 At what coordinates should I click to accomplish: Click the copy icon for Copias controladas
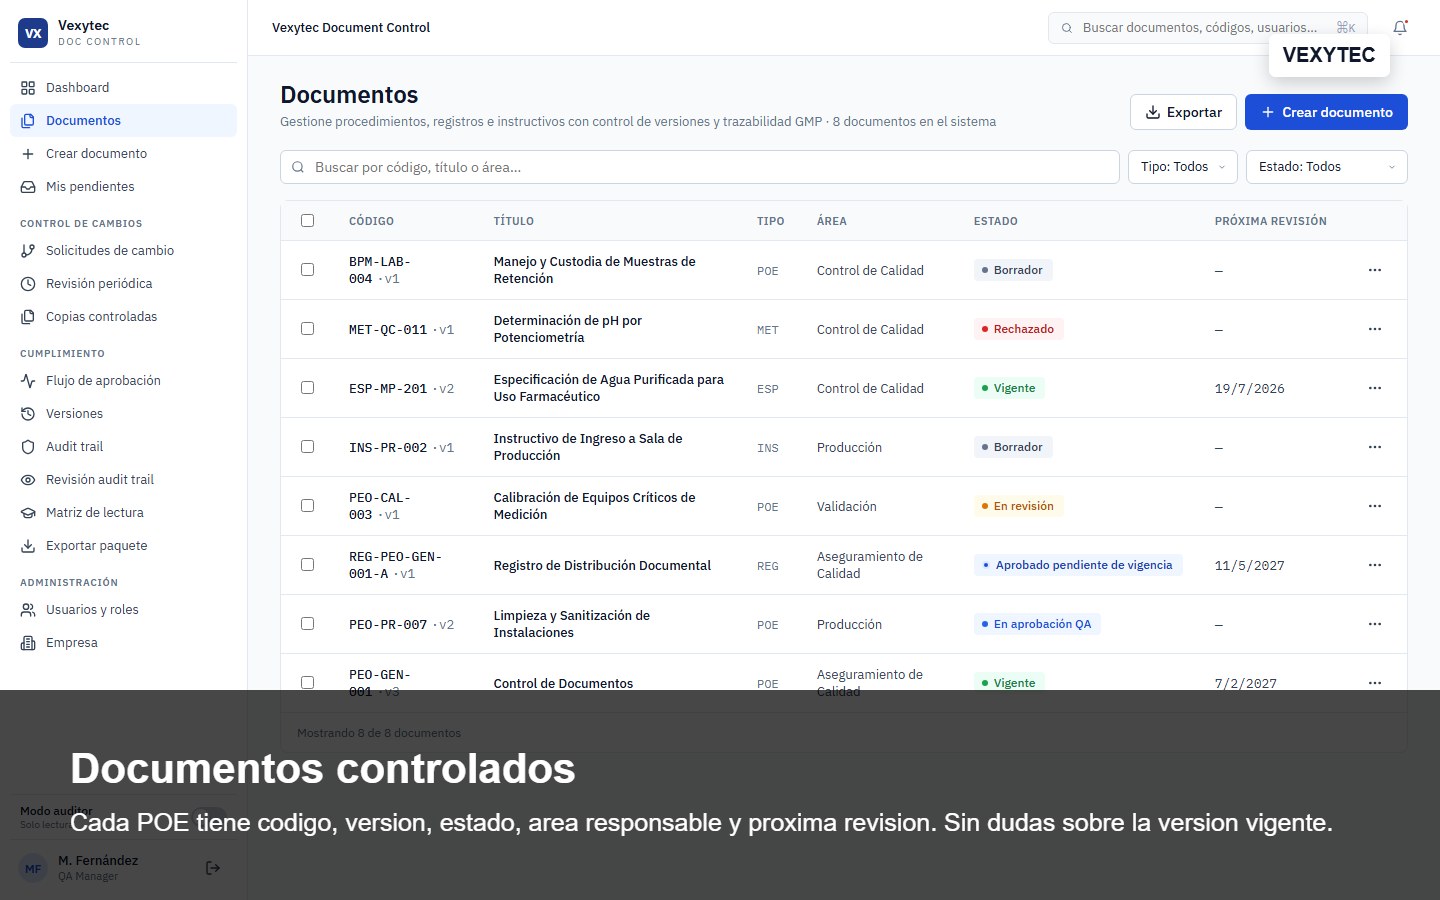(x=28, y=317)
